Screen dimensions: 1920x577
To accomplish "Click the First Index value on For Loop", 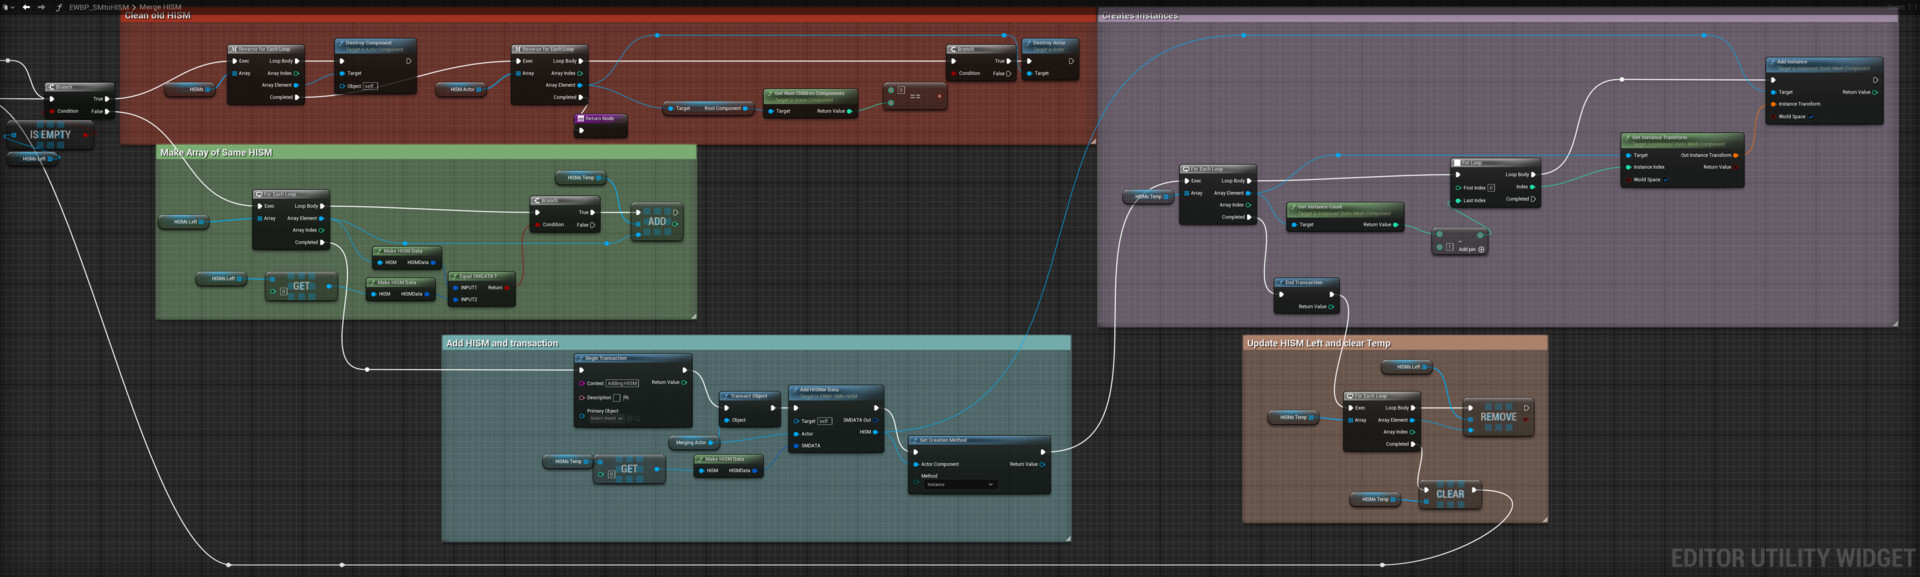I will (1491, 188).
